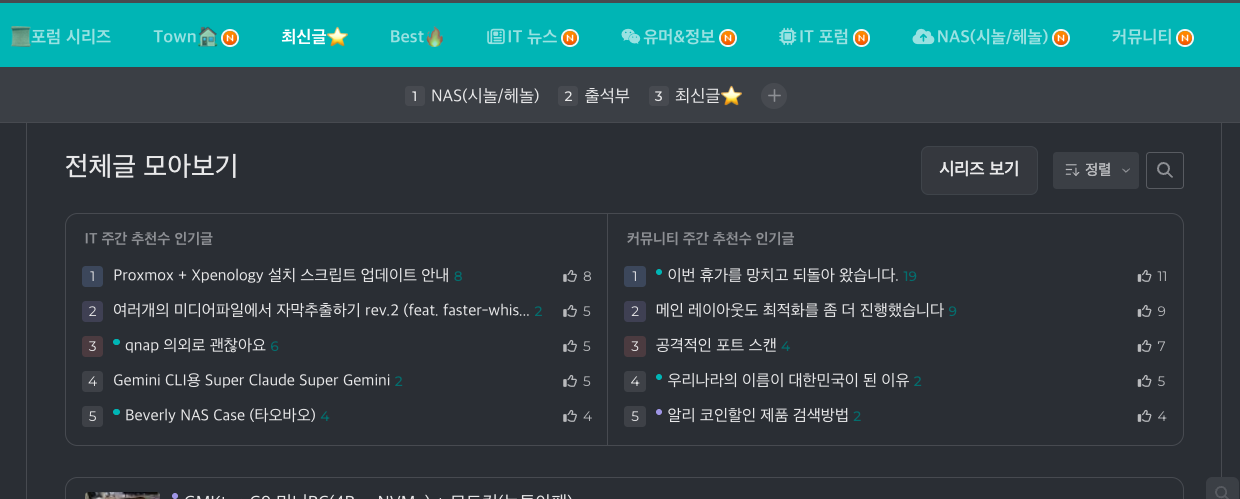Click the chip icon on IT 포럼 tab
The image size is (1240, 499).
coord(787,37)
